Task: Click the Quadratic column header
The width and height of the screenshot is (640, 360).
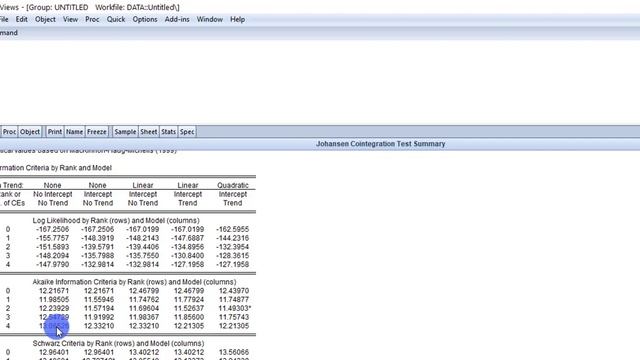Action: click(x=233, y=185)
